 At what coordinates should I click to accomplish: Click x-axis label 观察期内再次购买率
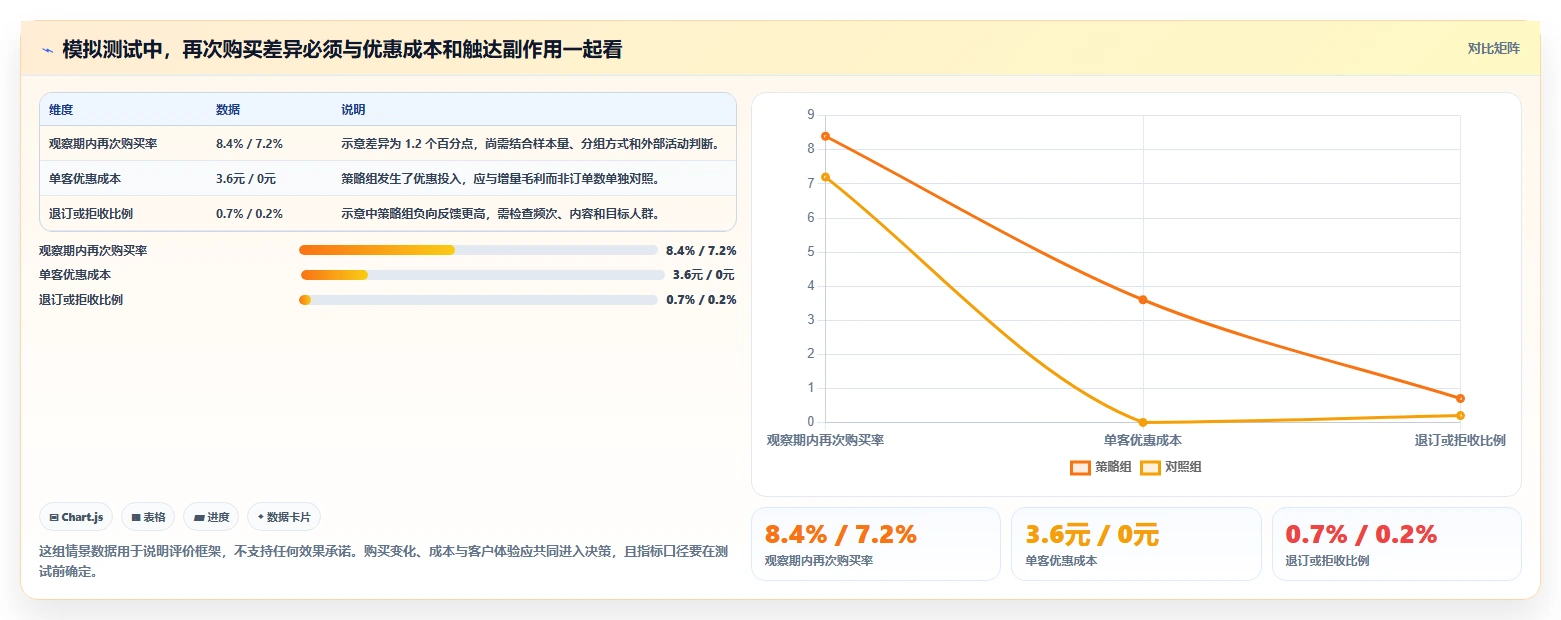[825, 440]
